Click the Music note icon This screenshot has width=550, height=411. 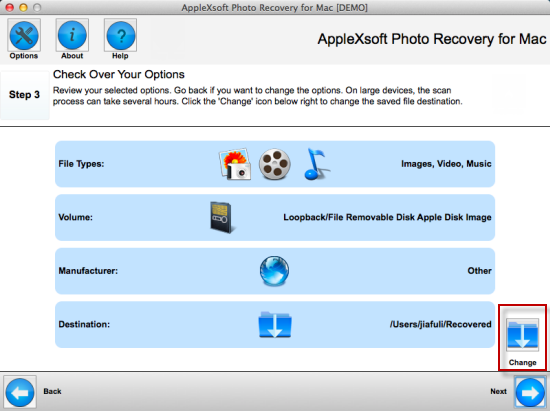pos(317,164)
